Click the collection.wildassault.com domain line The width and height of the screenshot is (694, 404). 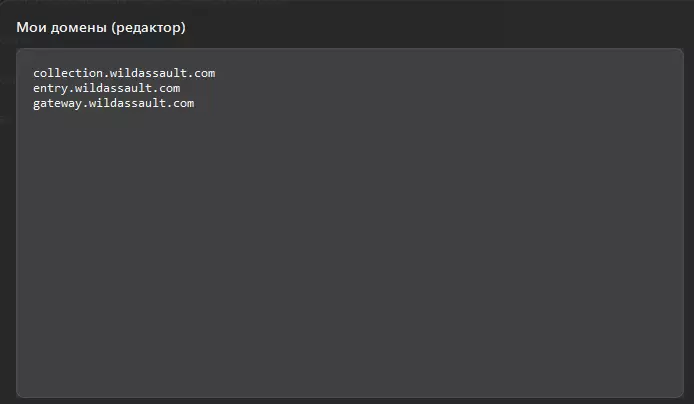pyautogui.click(x=124, y=73)
